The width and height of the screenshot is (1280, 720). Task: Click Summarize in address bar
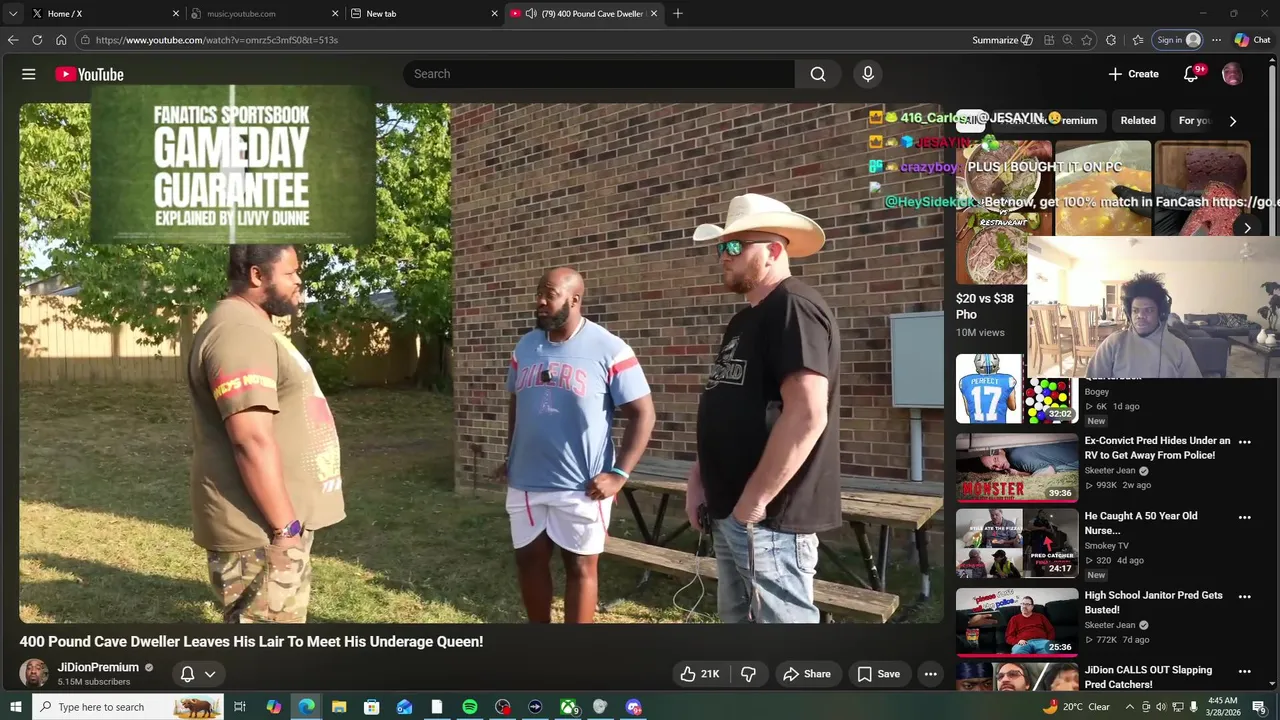tap(1002, 40)
